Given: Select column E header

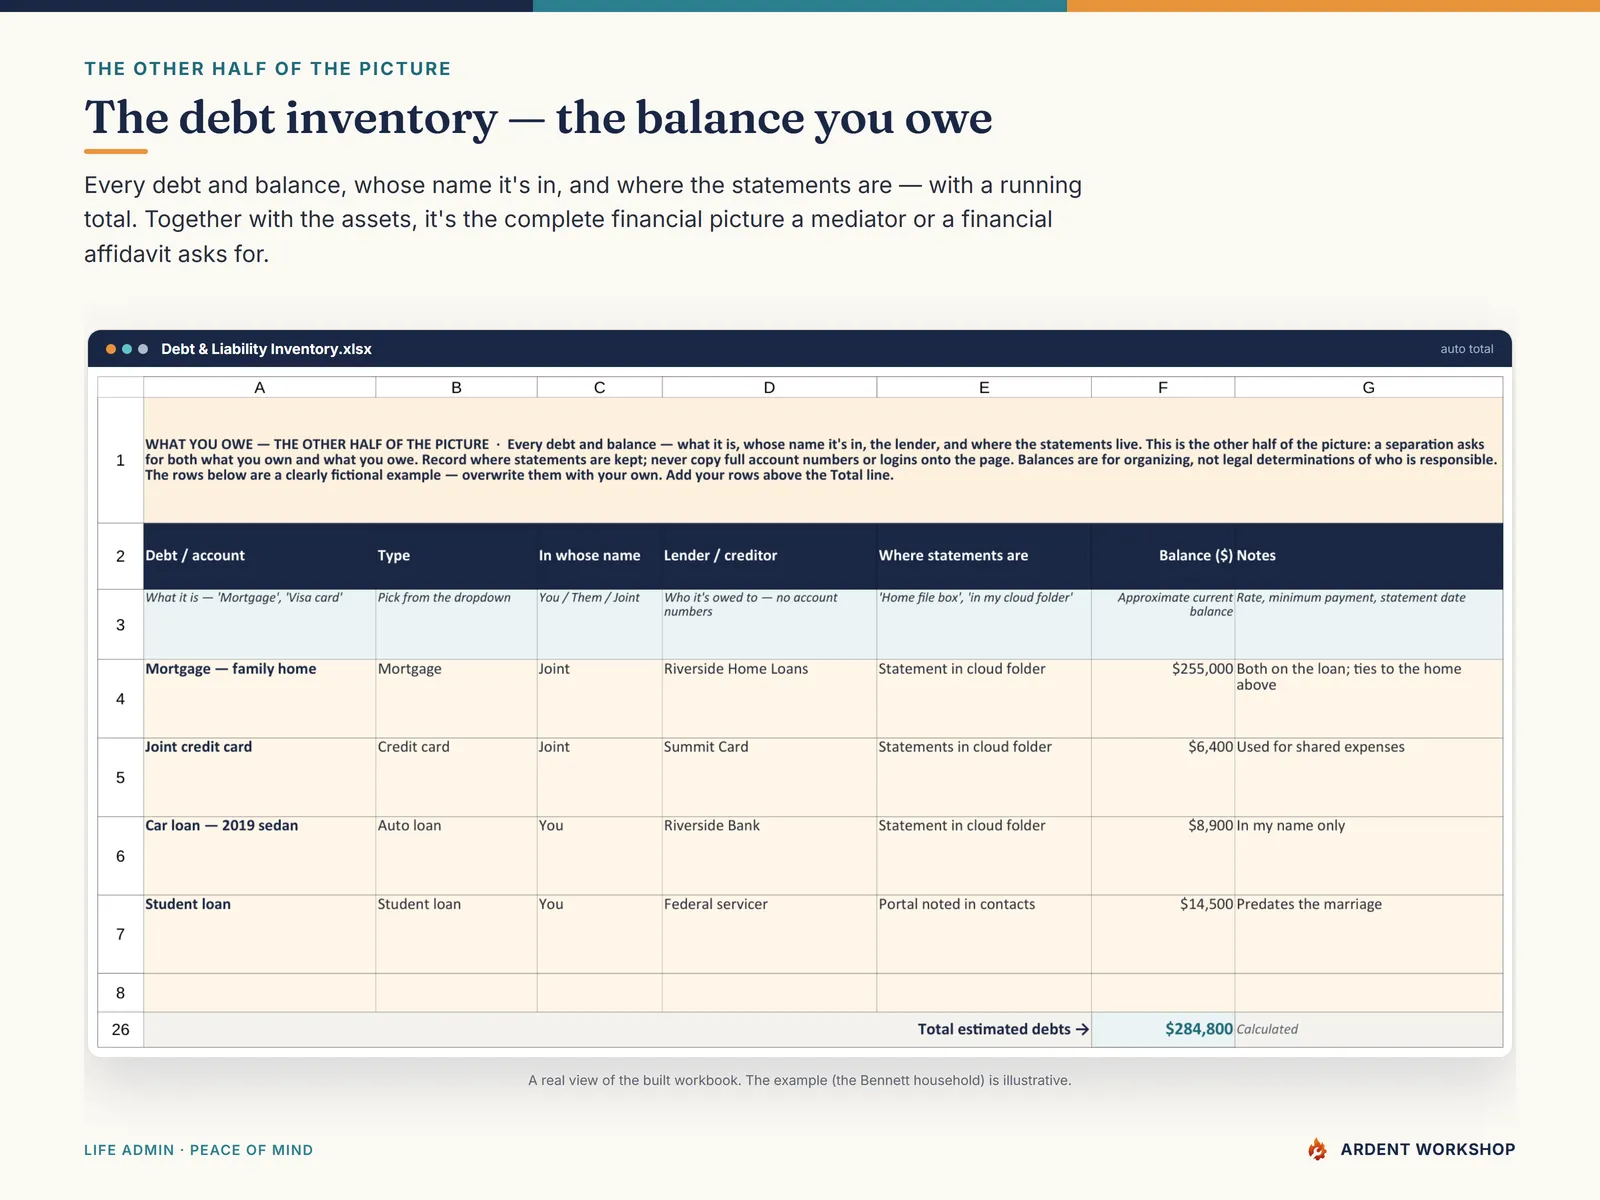Looking at the screenshot, I should 984,387.
